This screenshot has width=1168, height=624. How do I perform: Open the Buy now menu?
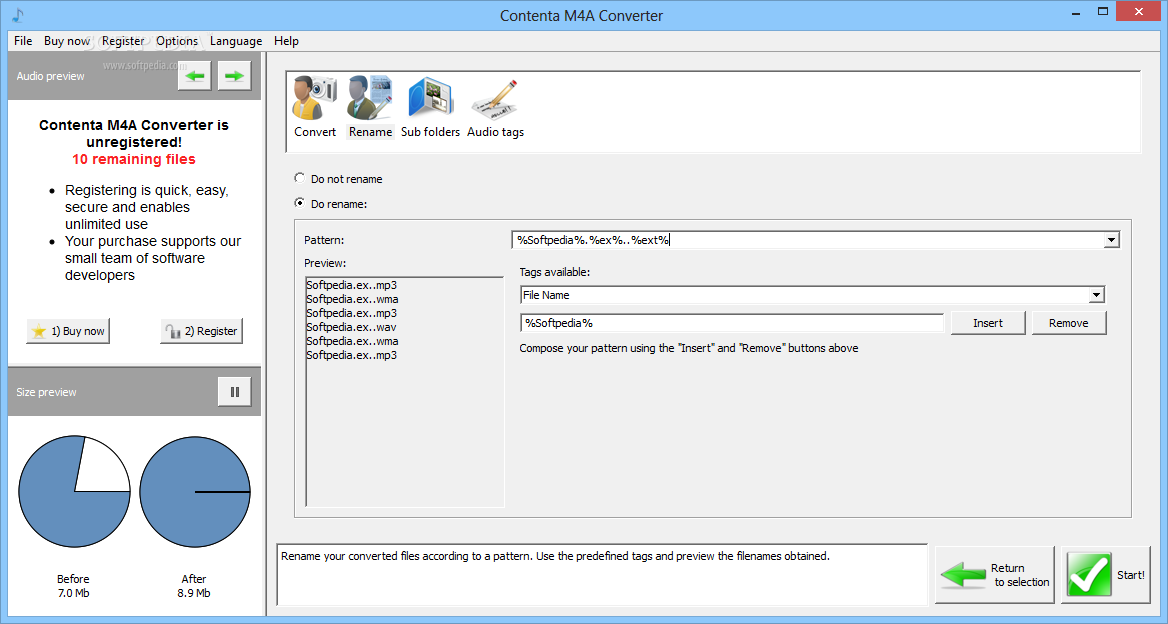tap(67, 41)
